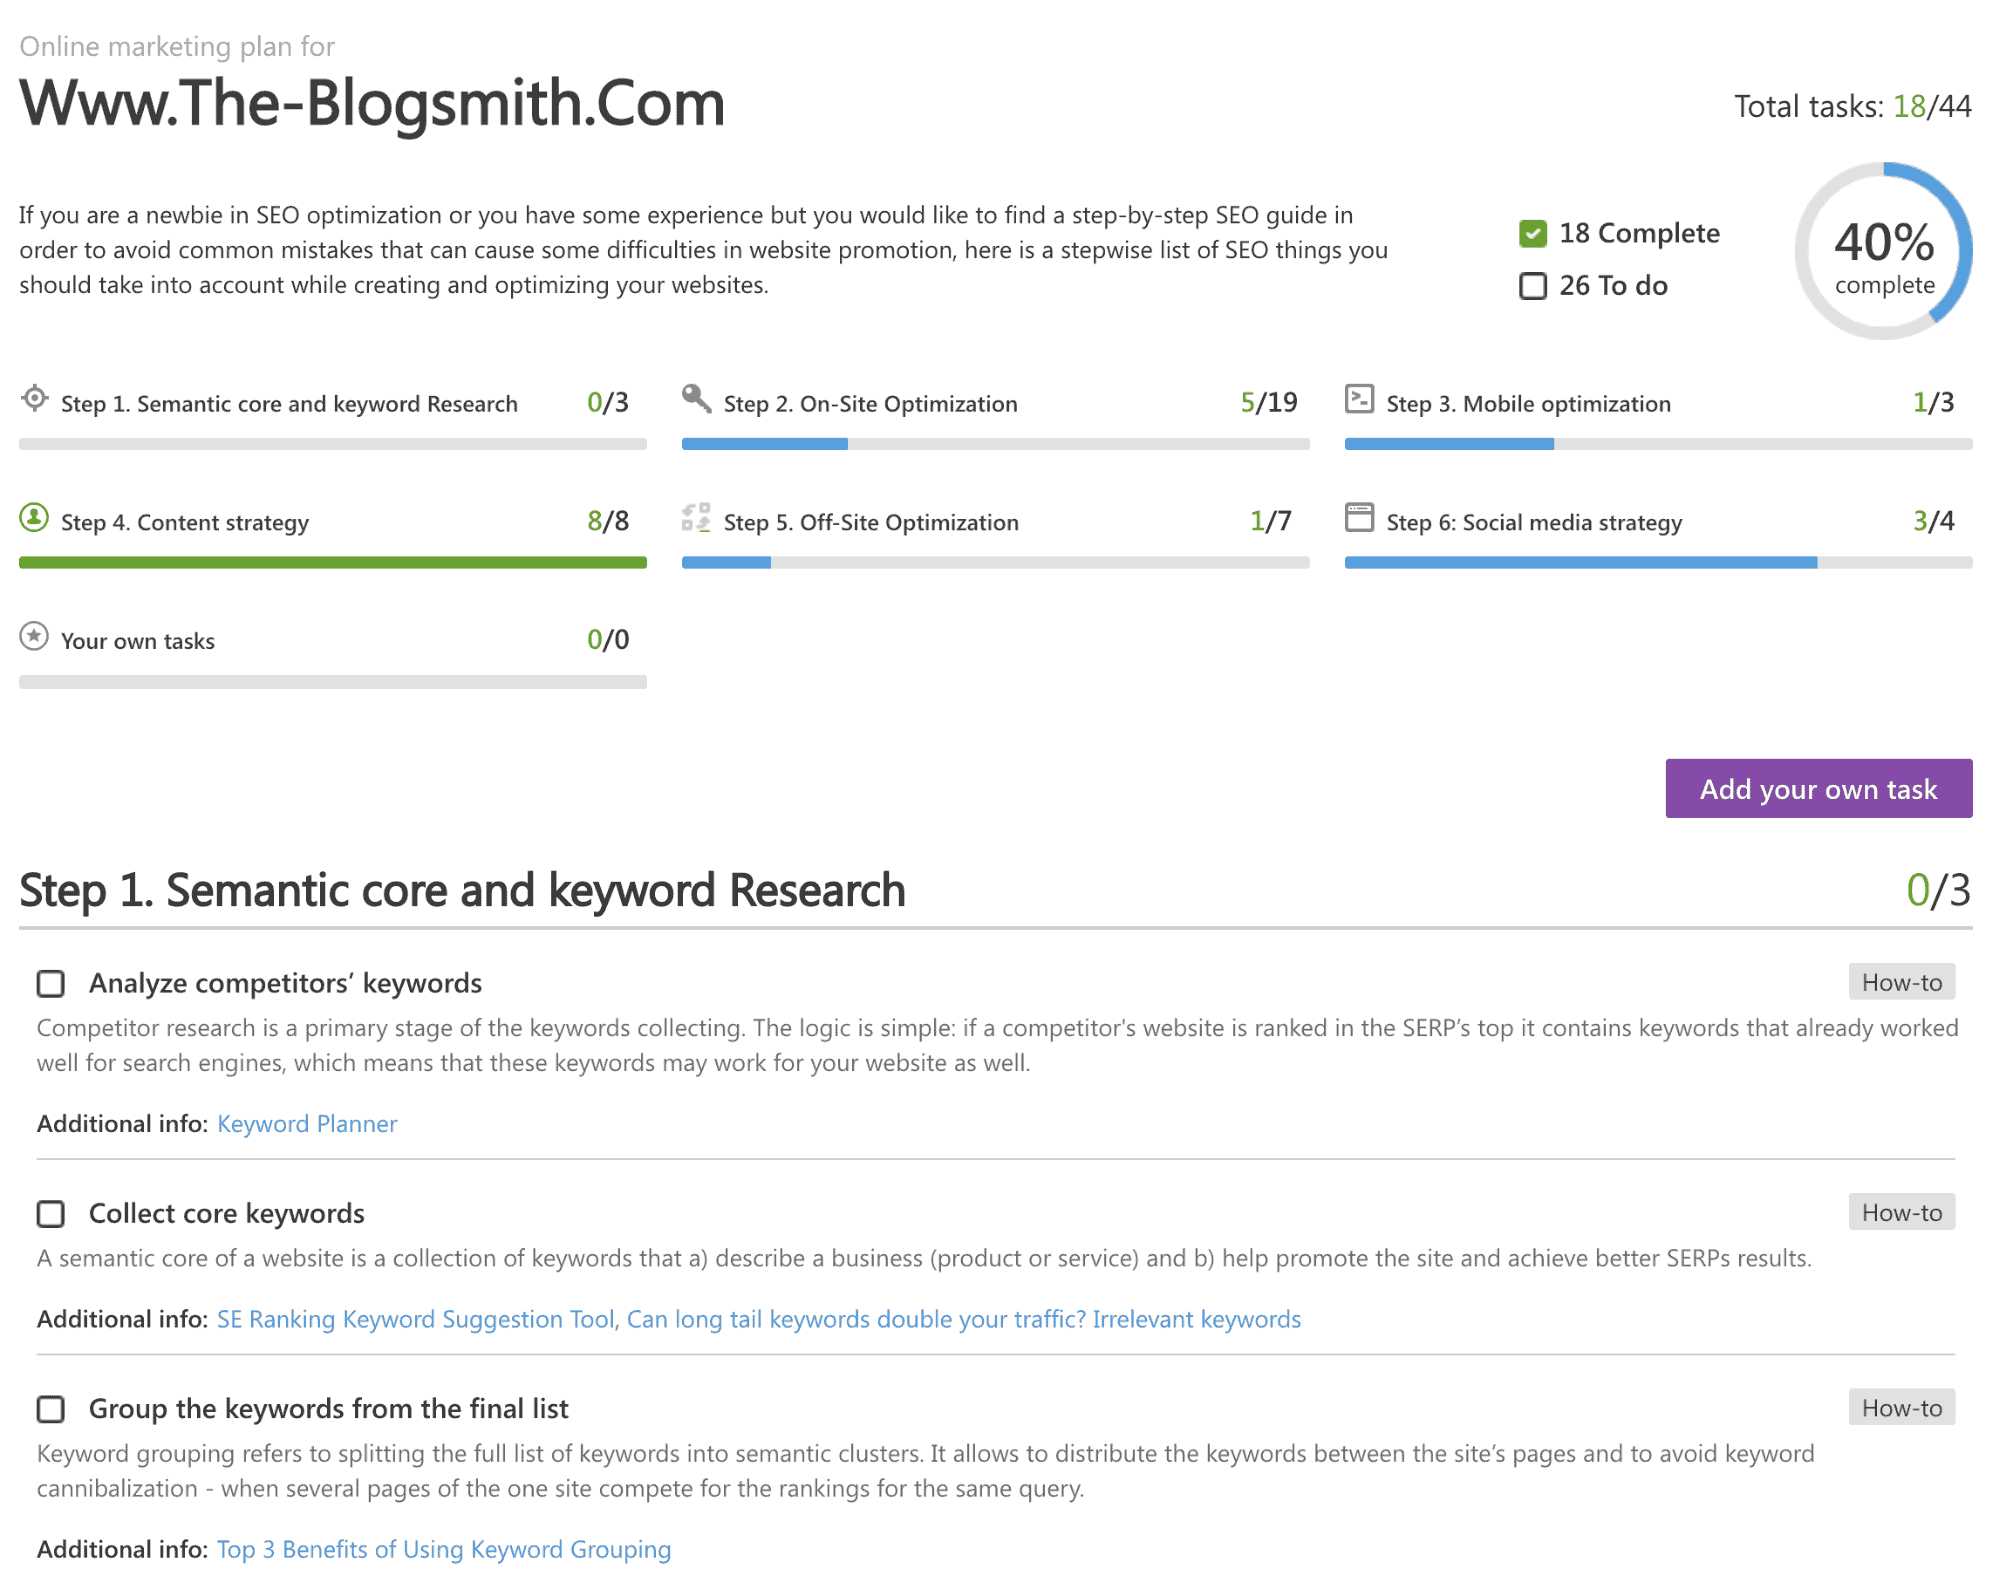
Task: Open the Your own tasks section
Action: 138,641
